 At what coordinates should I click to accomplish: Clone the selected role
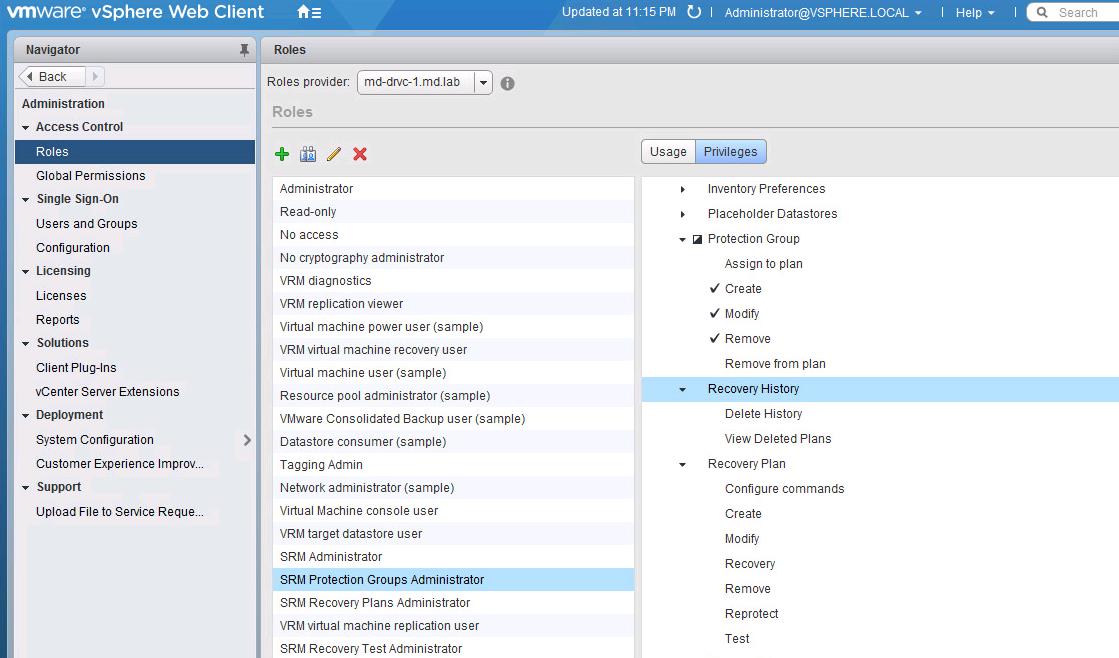pos(308,154)
